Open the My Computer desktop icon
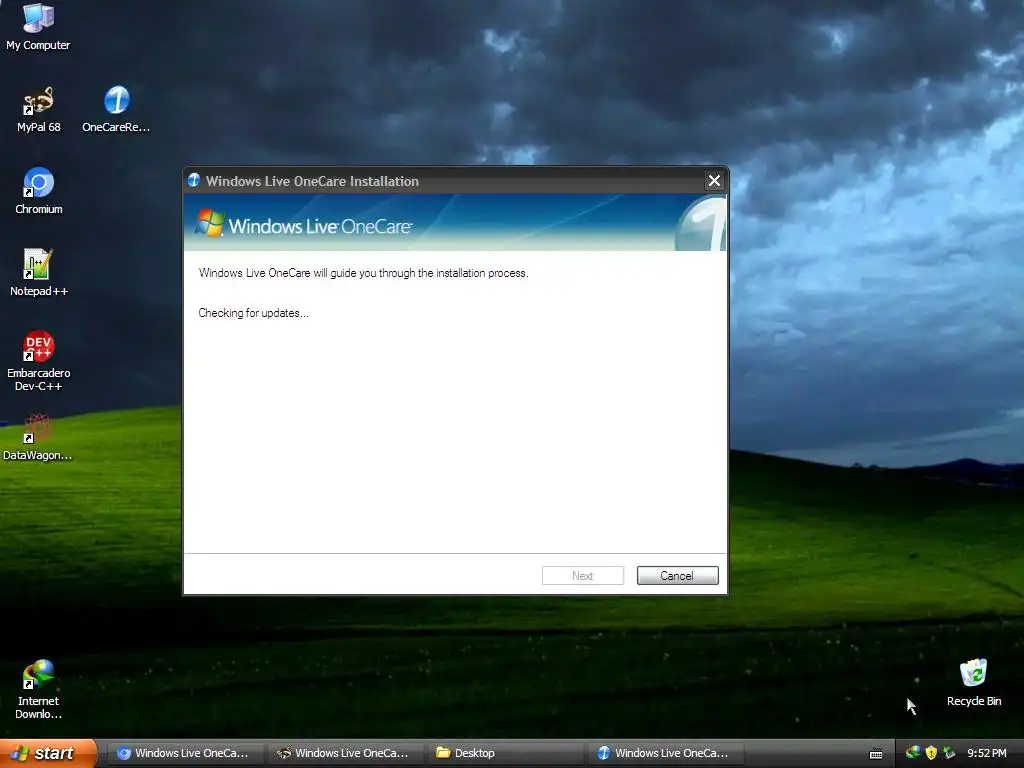Viewport: 1024px width, 768px height. [38, 26]
